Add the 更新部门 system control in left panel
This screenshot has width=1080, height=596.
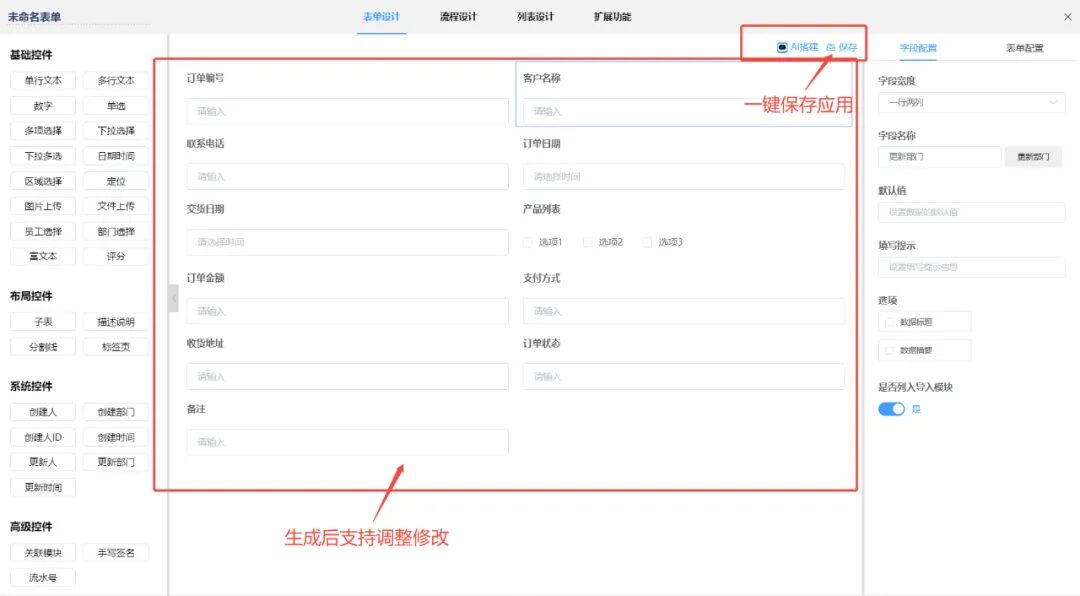pos(116,462)
